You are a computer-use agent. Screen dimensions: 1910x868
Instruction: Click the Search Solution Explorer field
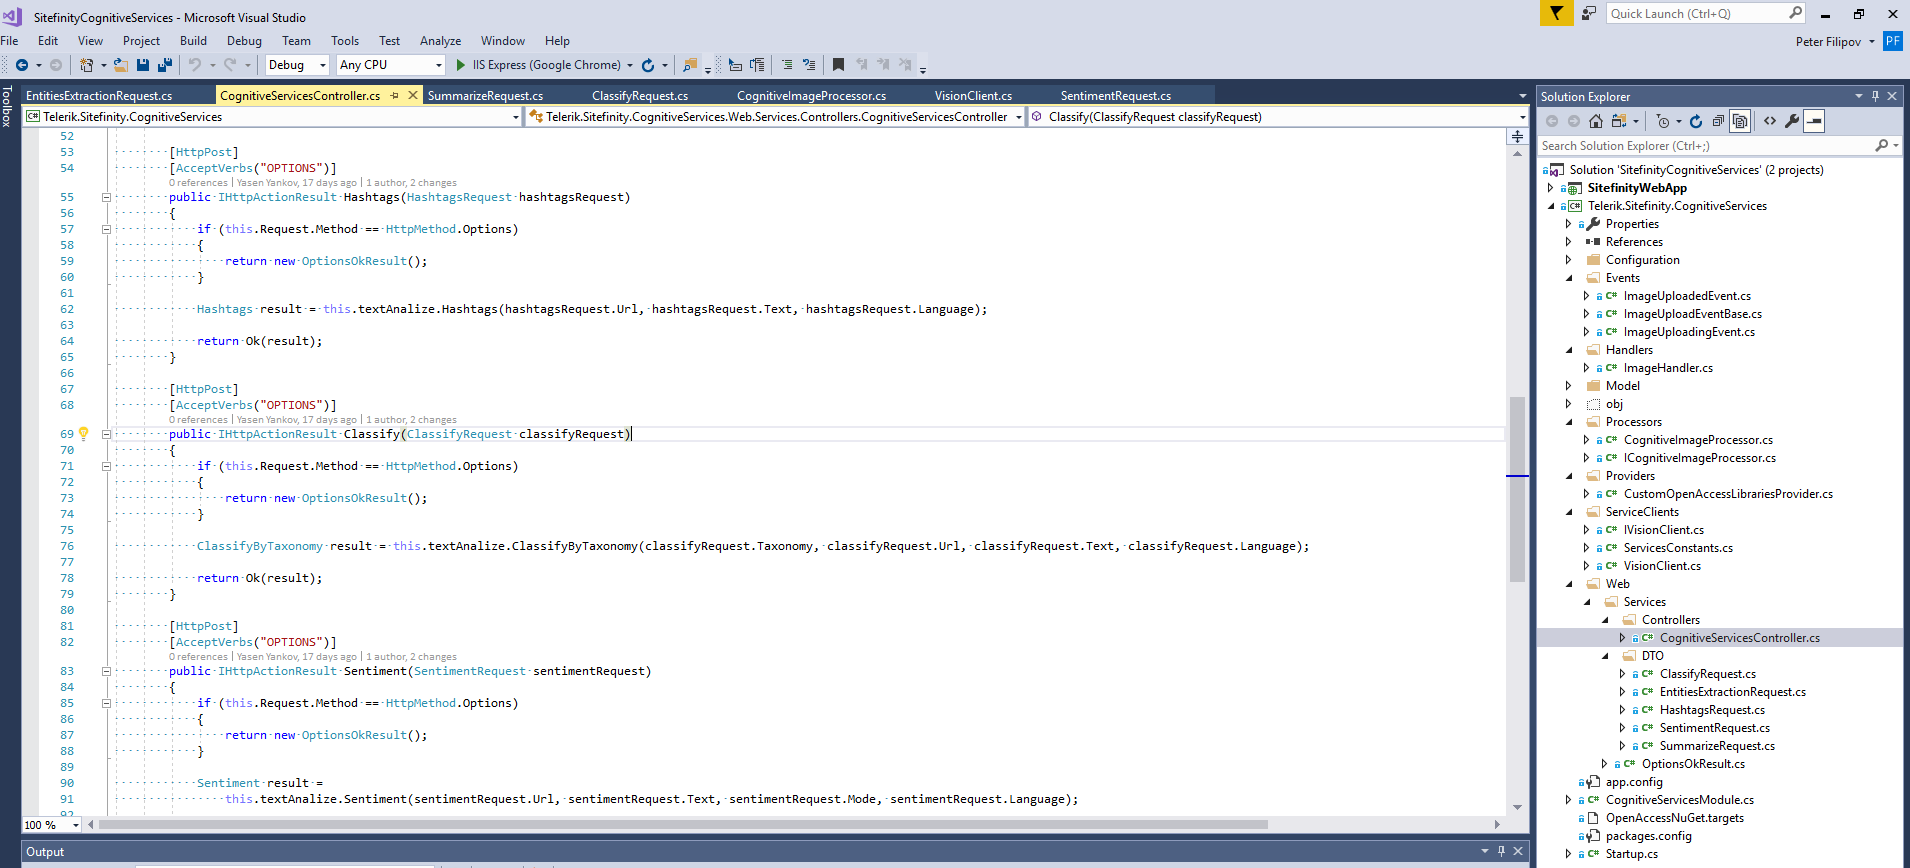1705,146
